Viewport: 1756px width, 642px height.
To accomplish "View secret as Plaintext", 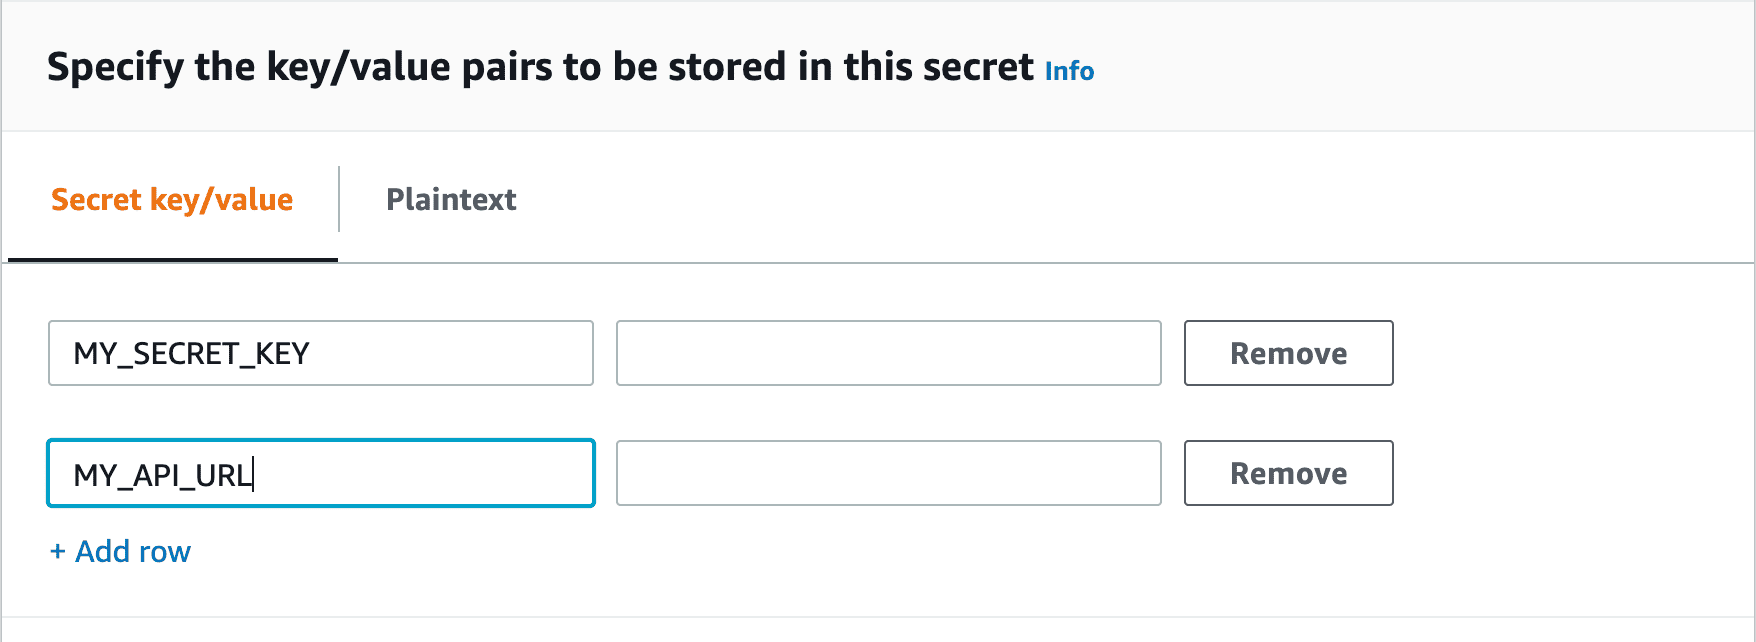I will tap(451, 200).
